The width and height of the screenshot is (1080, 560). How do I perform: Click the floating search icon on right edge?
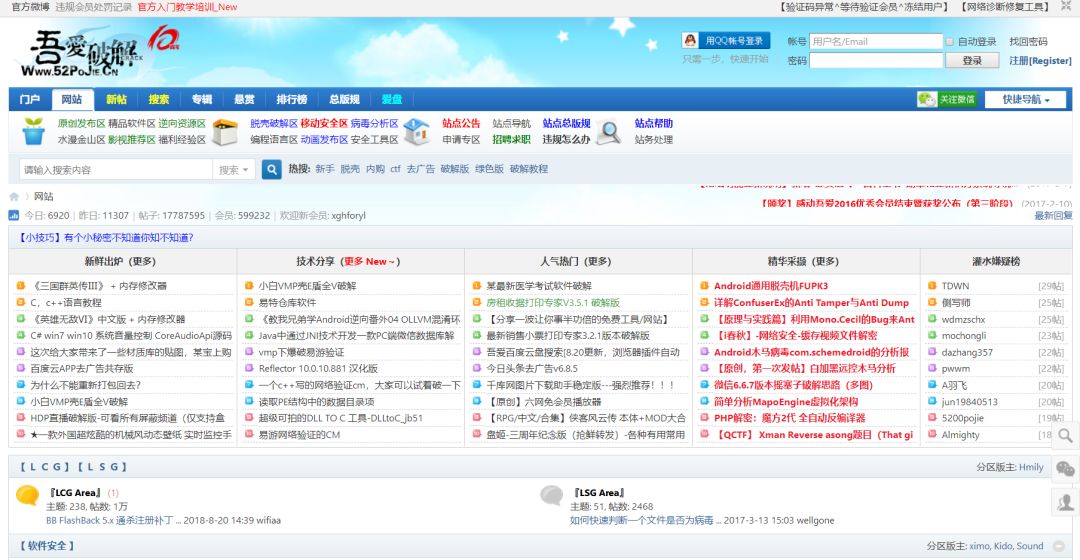pyautogui.click(x=1065, y=435)
